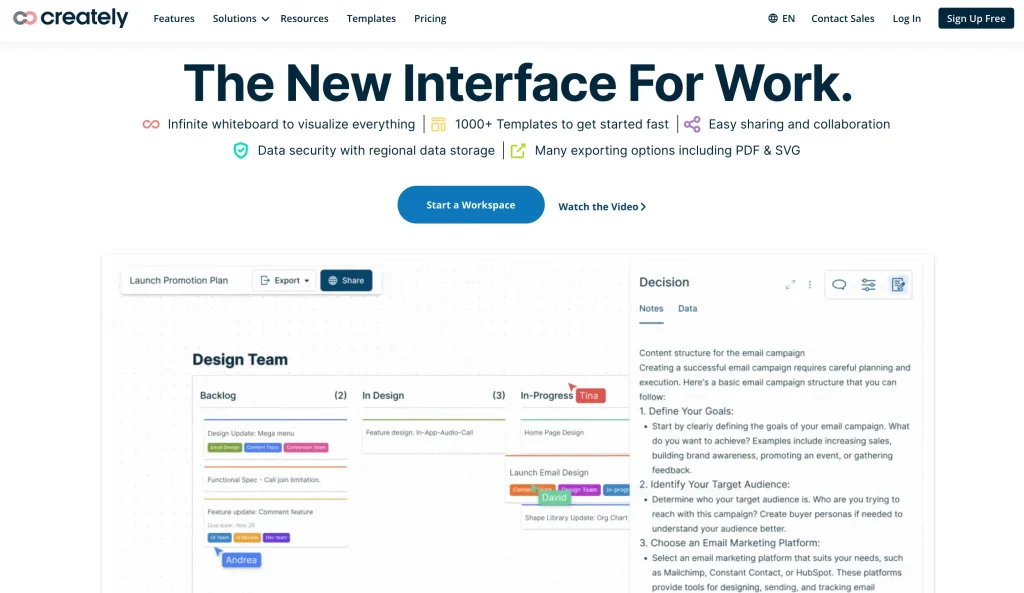Open the Export dropdown
The width and height of the screenshot is (1024, 593).
[284, 280]
